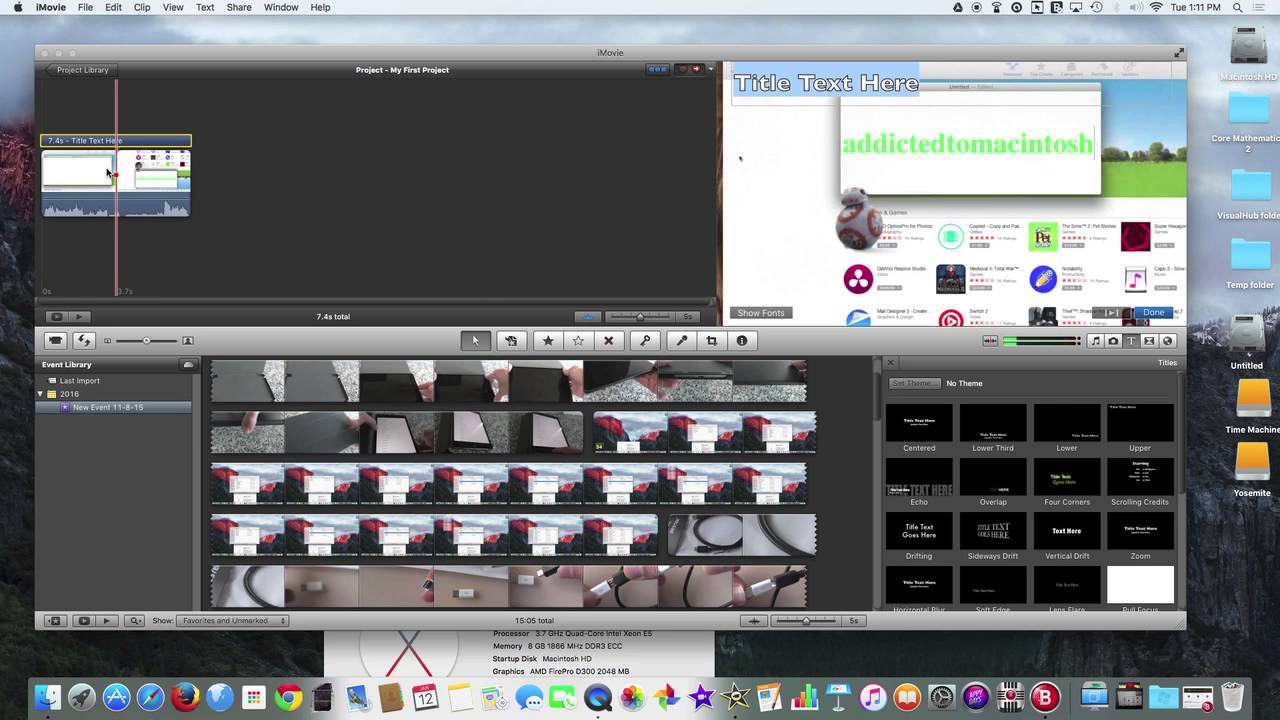Close the Titles browser with X

890,363
